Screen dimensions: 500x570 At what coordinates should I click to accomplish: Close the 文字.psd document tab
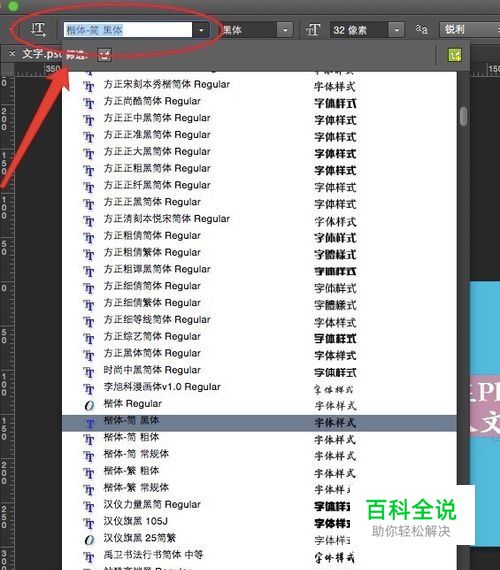pos(12,54)
